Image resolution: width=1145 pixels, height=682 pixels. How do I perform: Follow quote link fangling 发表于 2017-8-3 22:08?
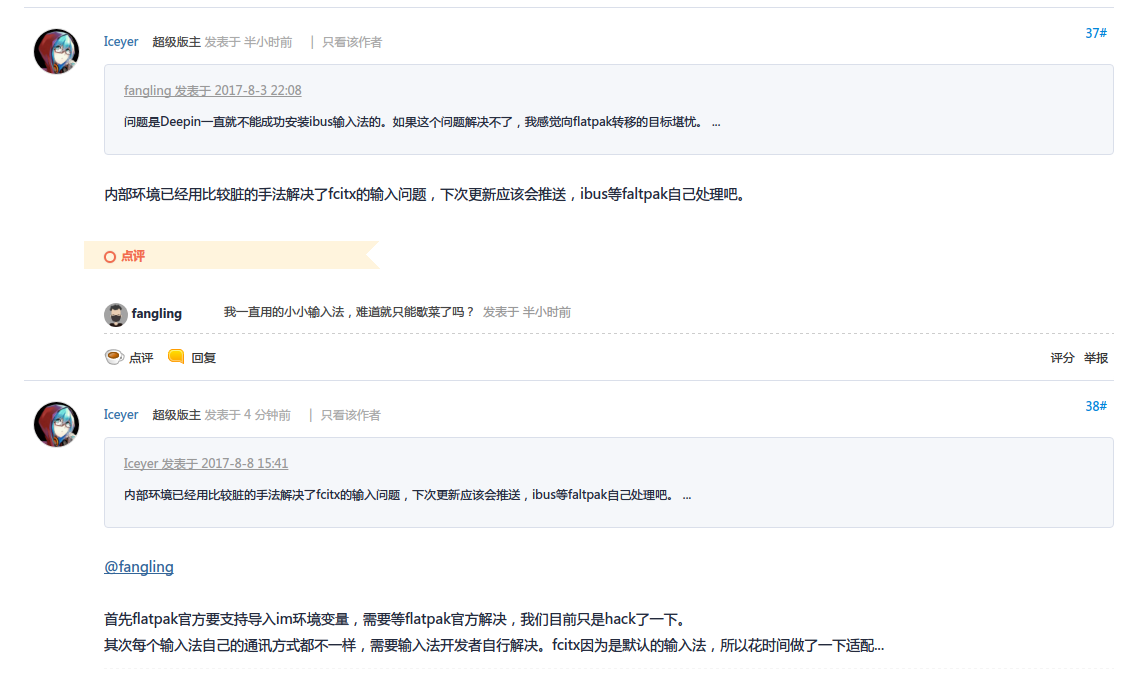click(x=212, y=91)
